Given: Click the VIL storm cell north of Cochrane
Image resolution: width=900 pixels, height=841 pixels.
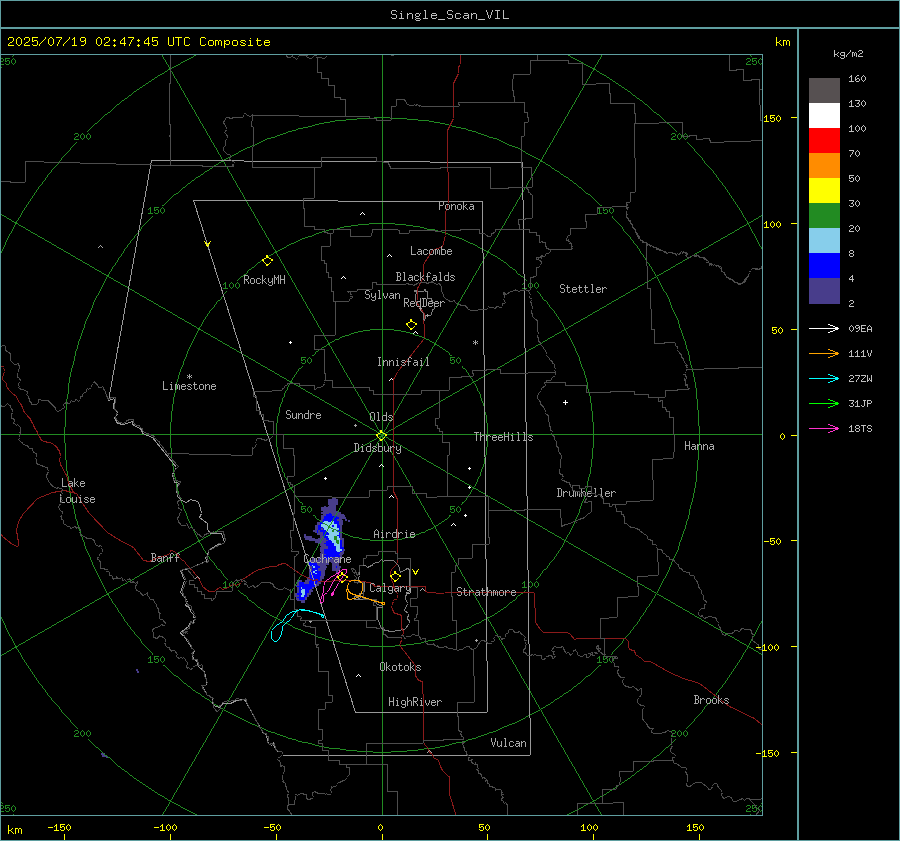Looking at the screenshot, I should (329, 531).
